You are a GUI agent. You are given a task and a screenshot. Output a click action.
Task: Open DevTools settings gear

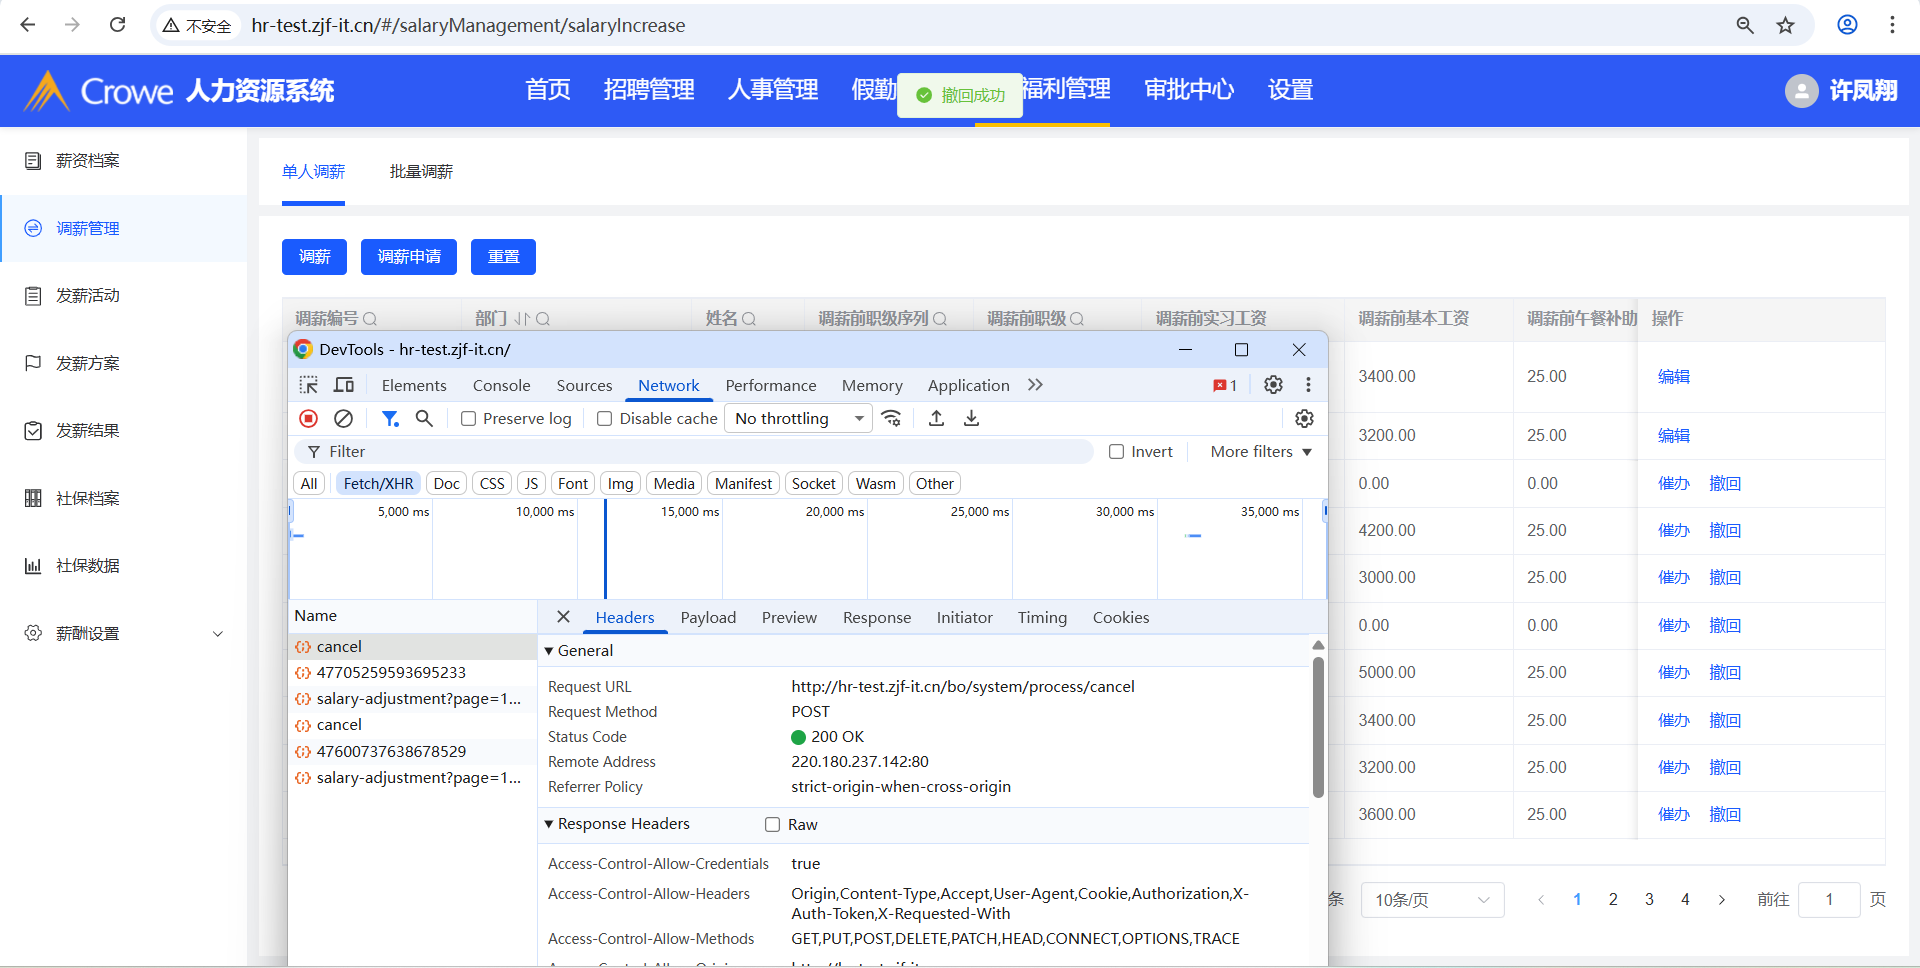pos(1273,385)
